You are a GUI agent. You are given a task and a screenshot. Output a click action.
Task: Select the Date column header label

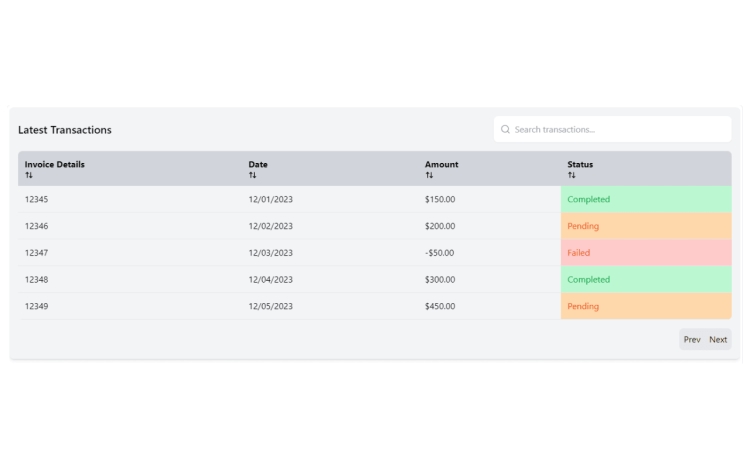coord(258,164)
